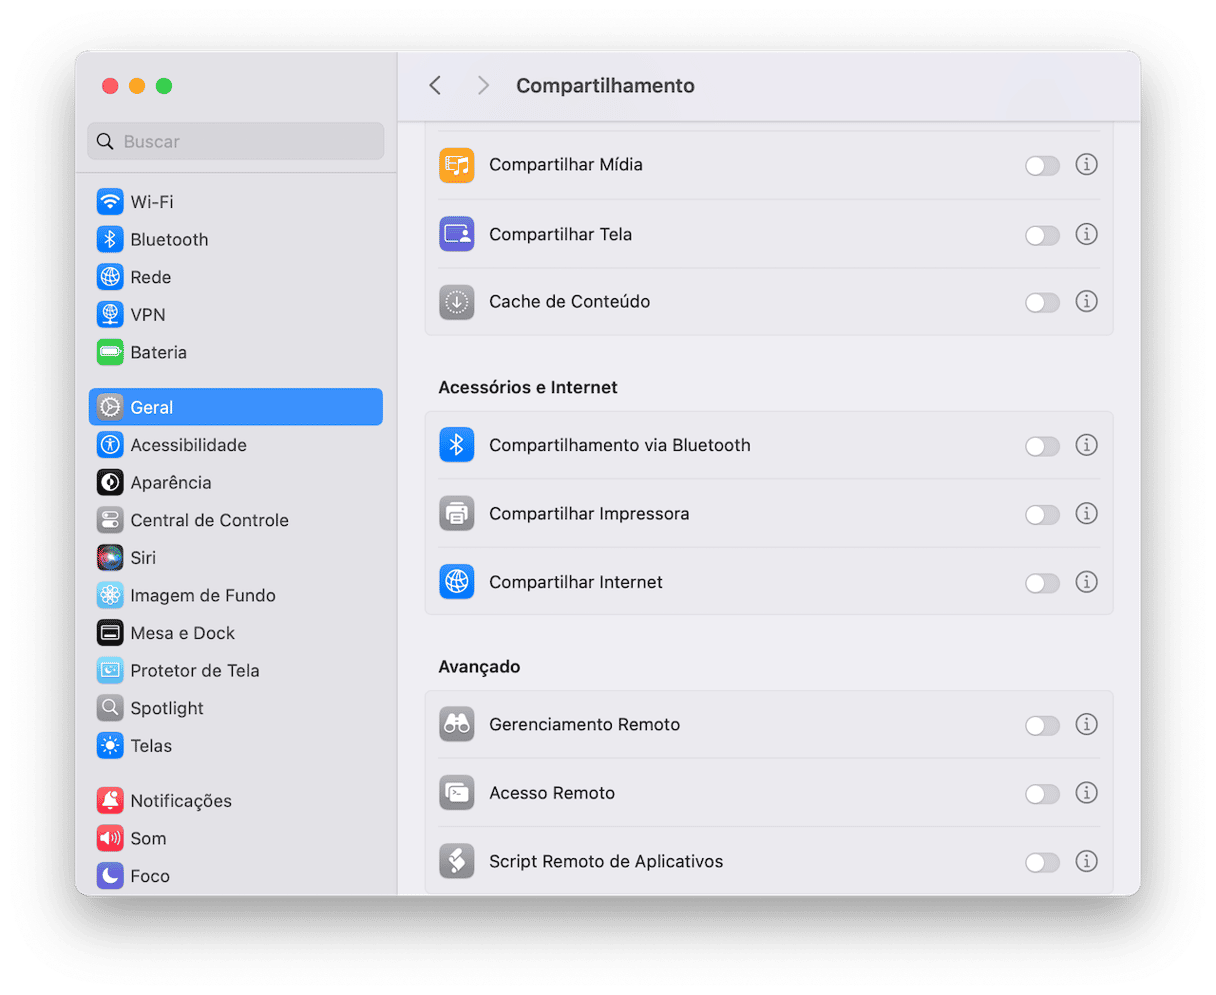Click the Wi-Fi icon in sidebar
Screen dimensions: 1216x995
coord(110,202)
